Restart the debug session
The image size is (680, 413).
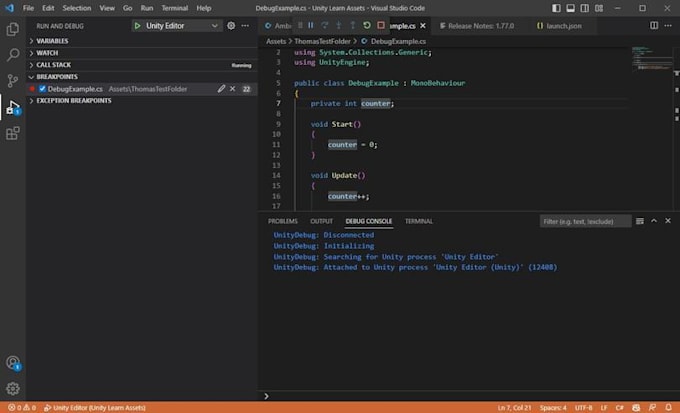366,26
